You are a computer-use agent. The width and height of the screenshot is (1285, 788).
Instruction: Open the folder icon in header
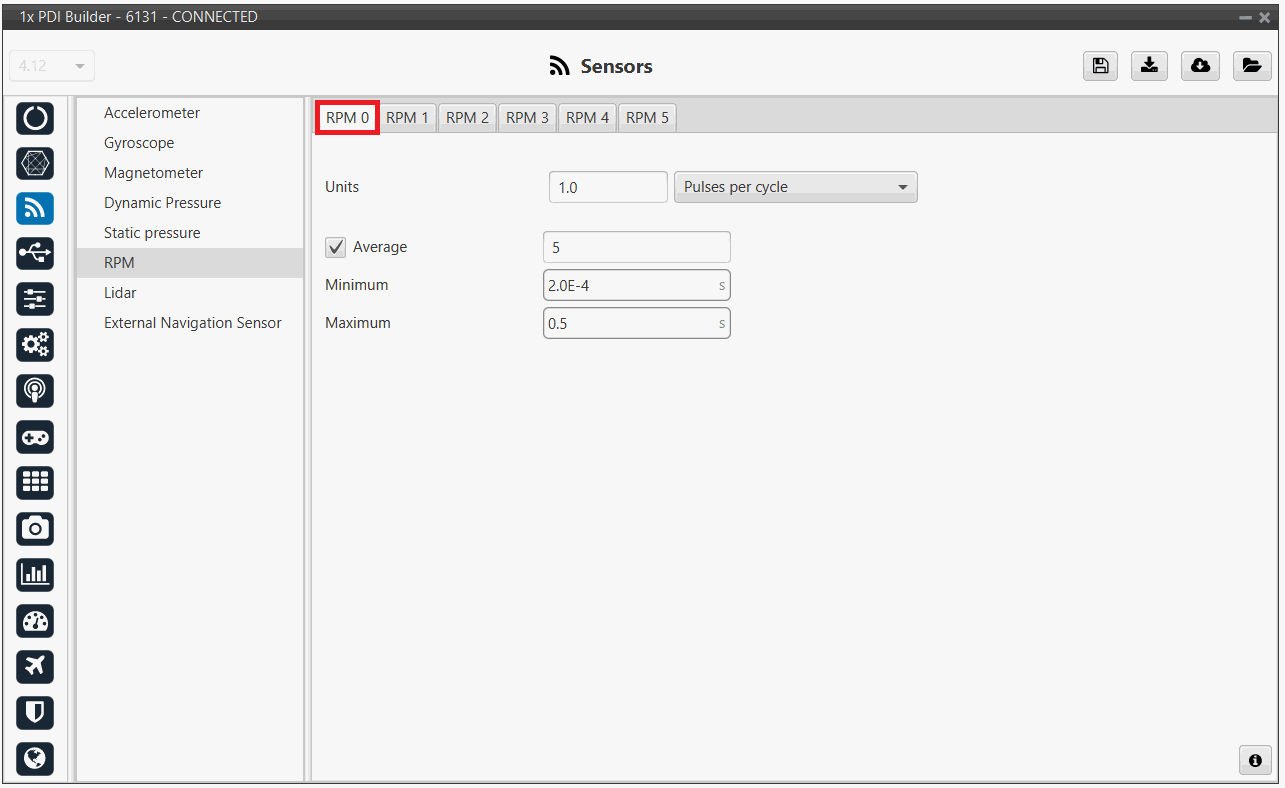pyautogui.click(x=1251, y=66)
